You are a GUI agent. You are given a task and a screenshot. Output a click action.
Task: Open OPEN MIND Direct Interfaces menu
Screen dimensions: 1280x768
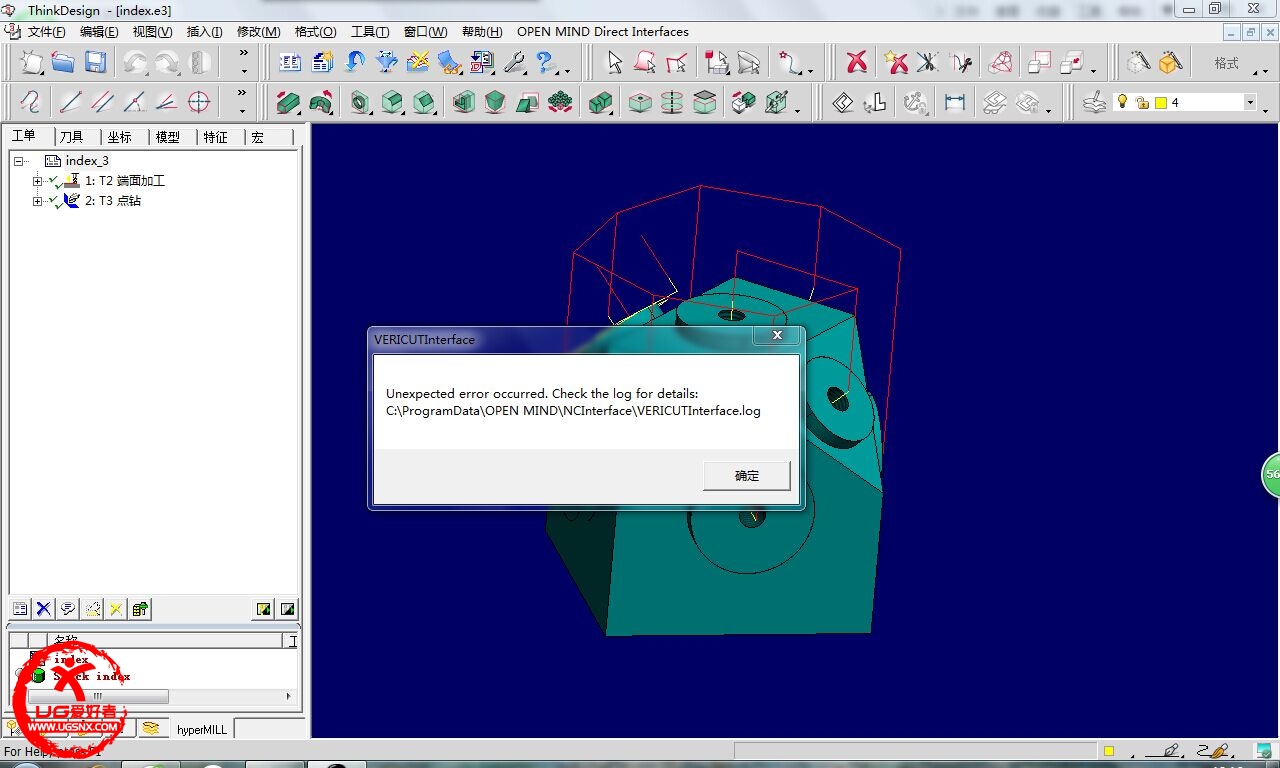603,32
